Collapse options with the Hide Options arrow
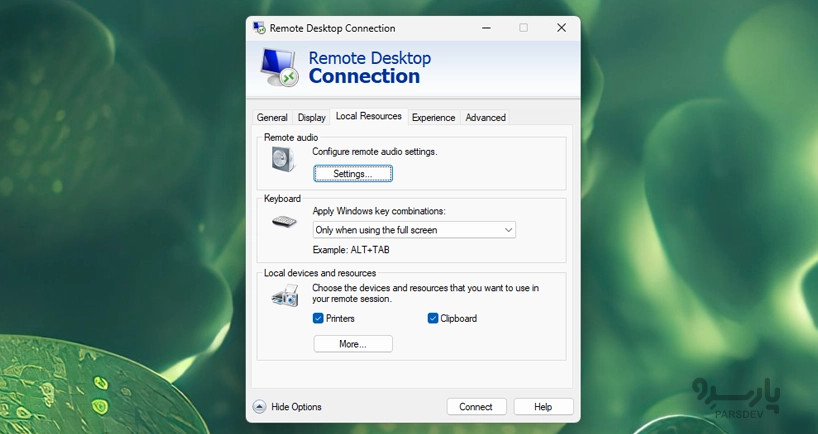The image size is (818, 434). tap(259, 407)
